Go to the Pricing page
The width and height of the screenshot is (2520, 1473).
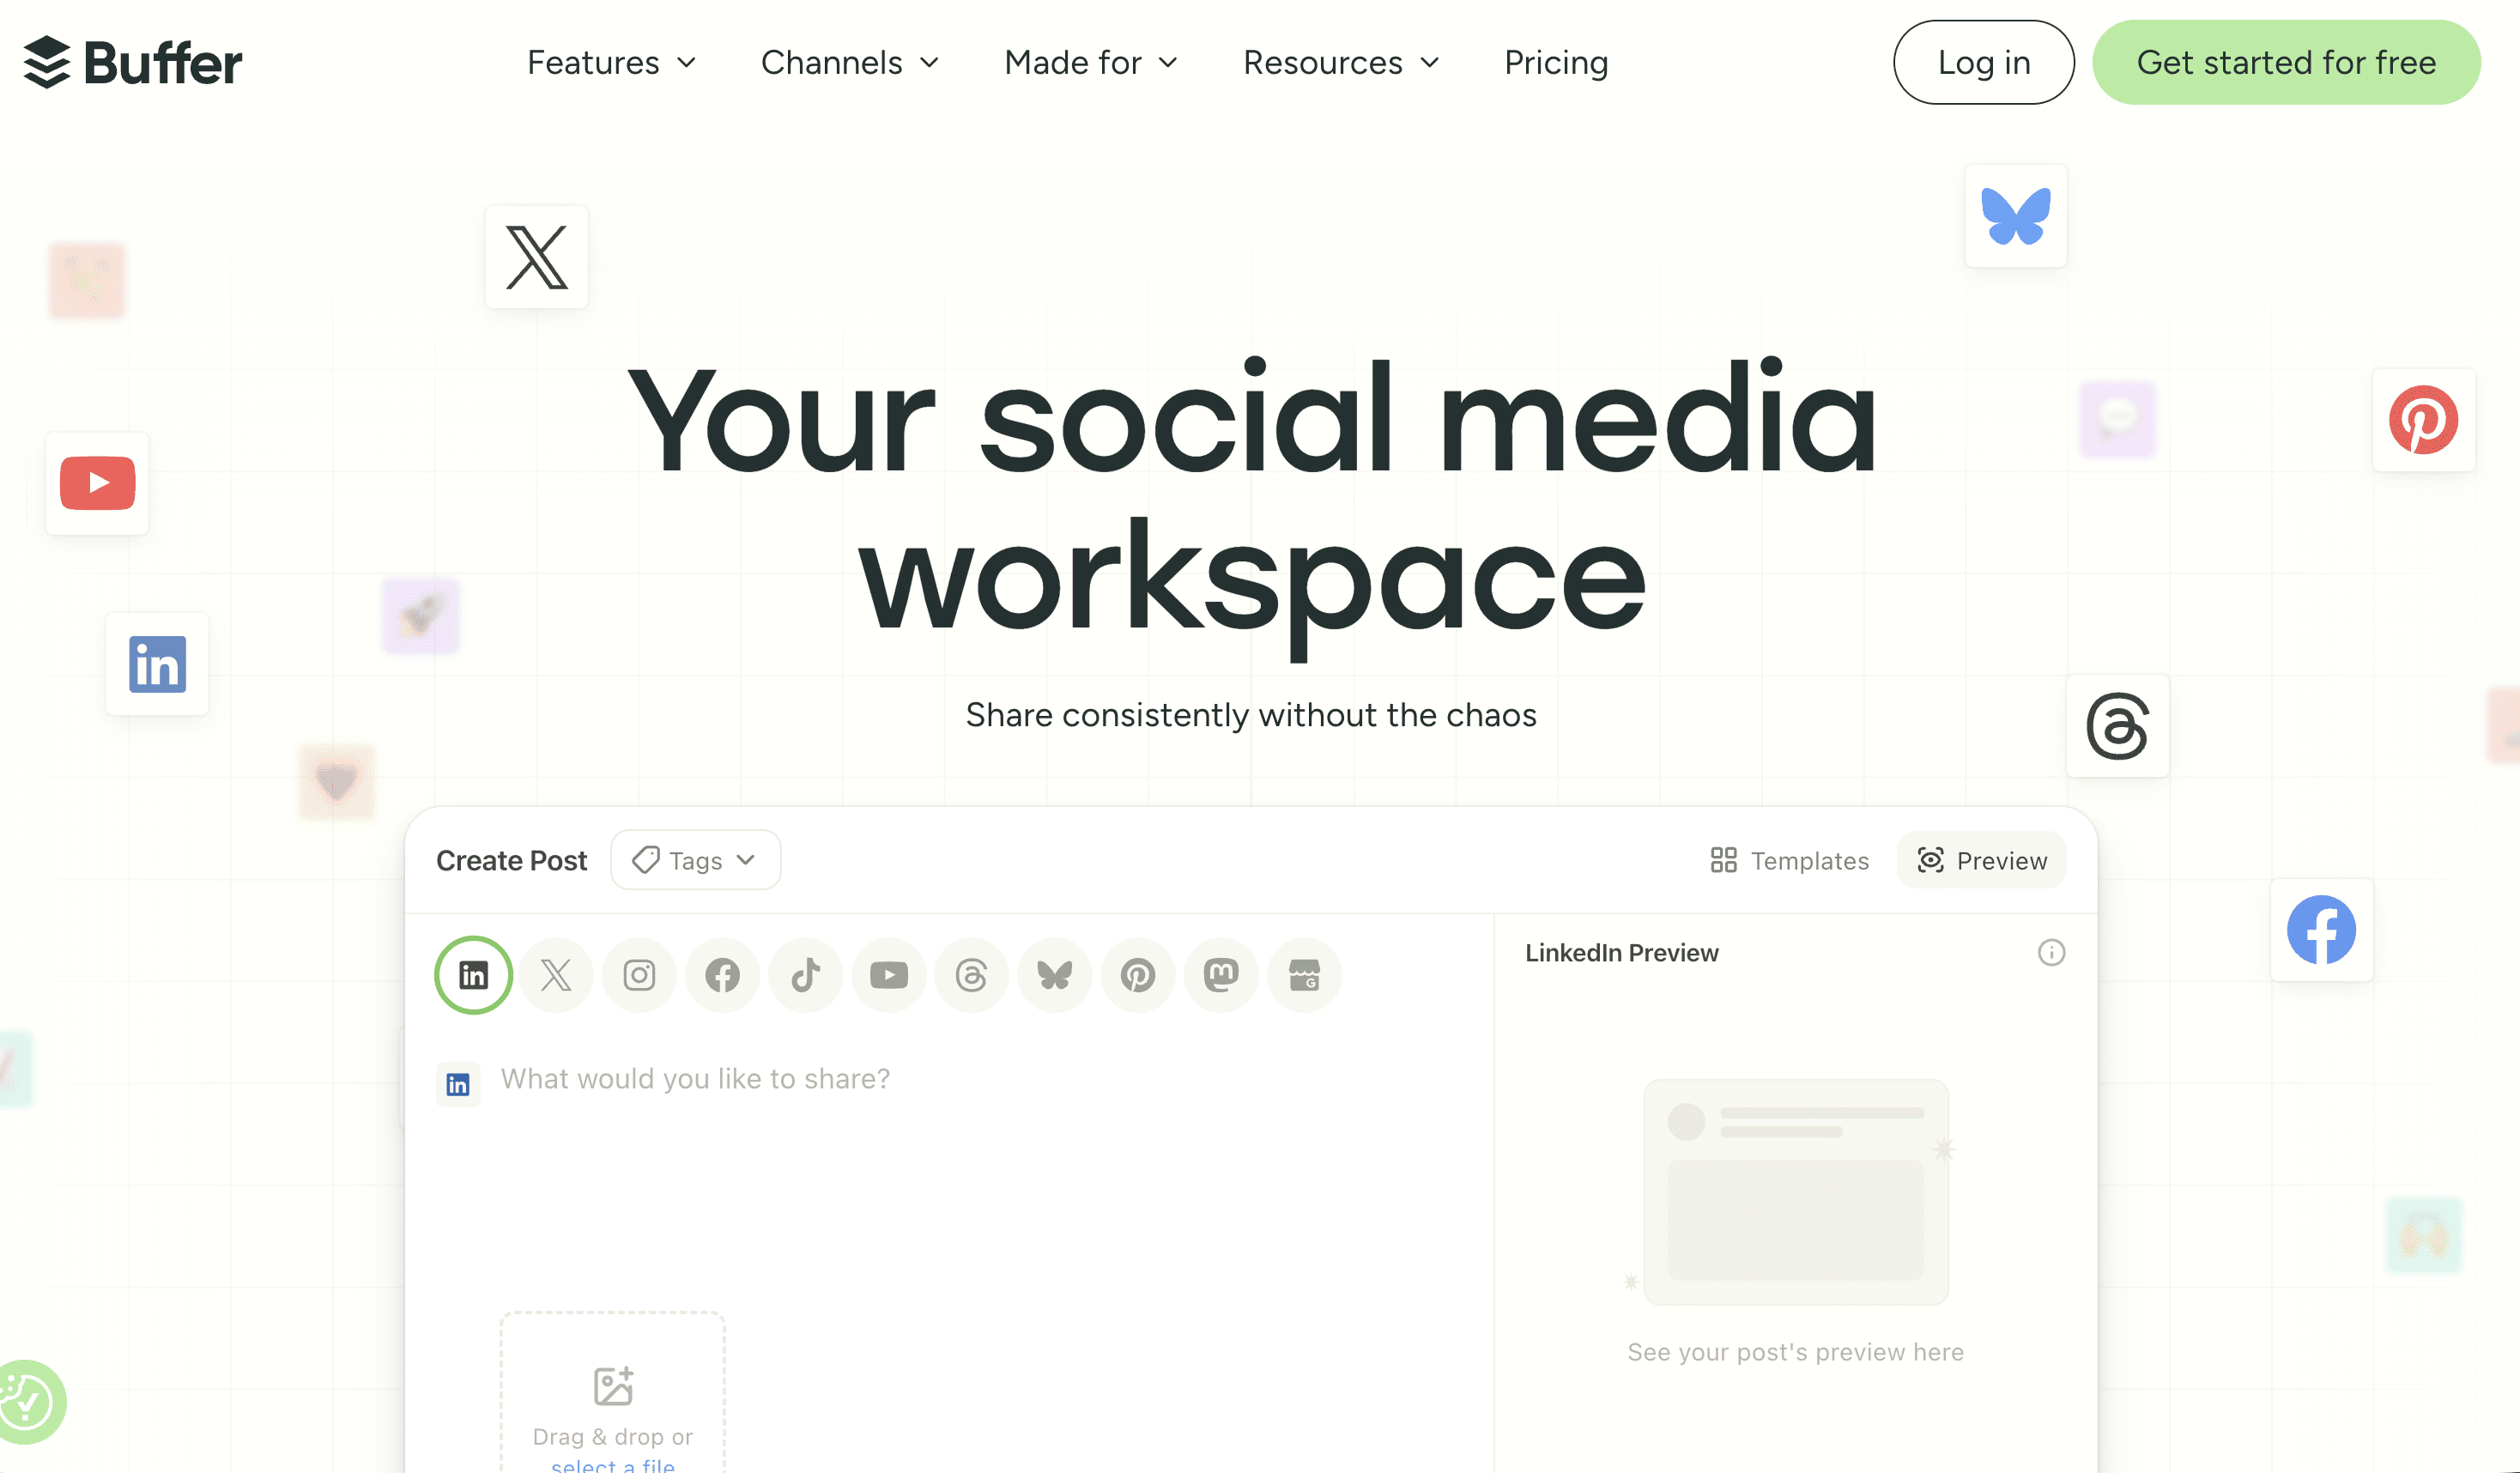click(1556, 62)
